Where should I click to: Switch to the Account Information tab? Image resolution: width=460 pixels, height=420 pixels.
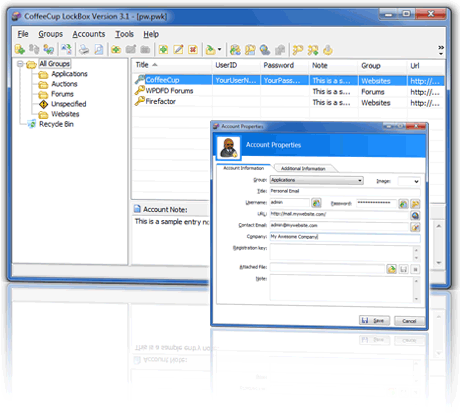243,168
